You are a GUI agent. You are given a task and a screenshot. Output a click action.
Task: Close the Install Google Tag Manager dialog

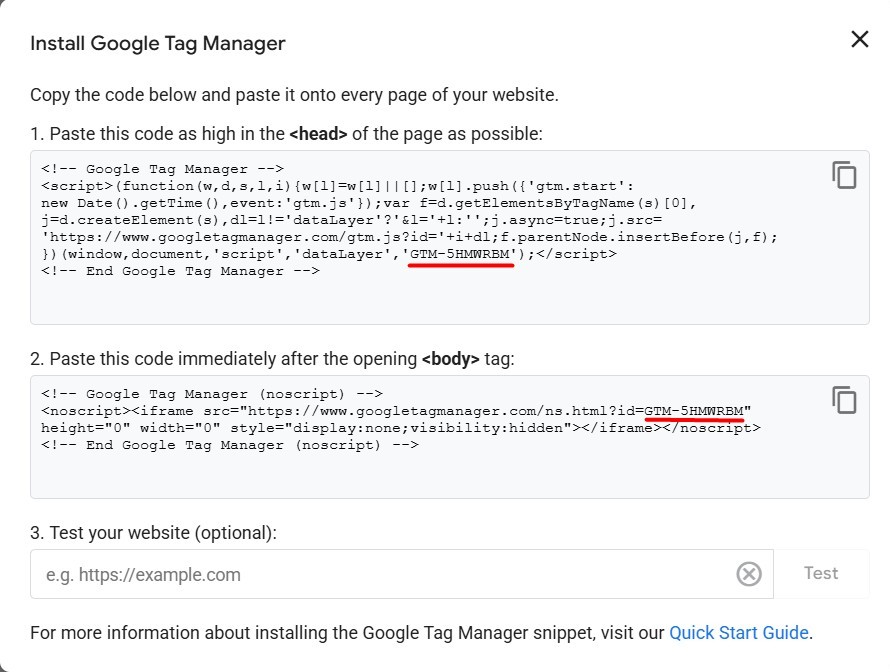pyautogui.click(x=860, y=39)
